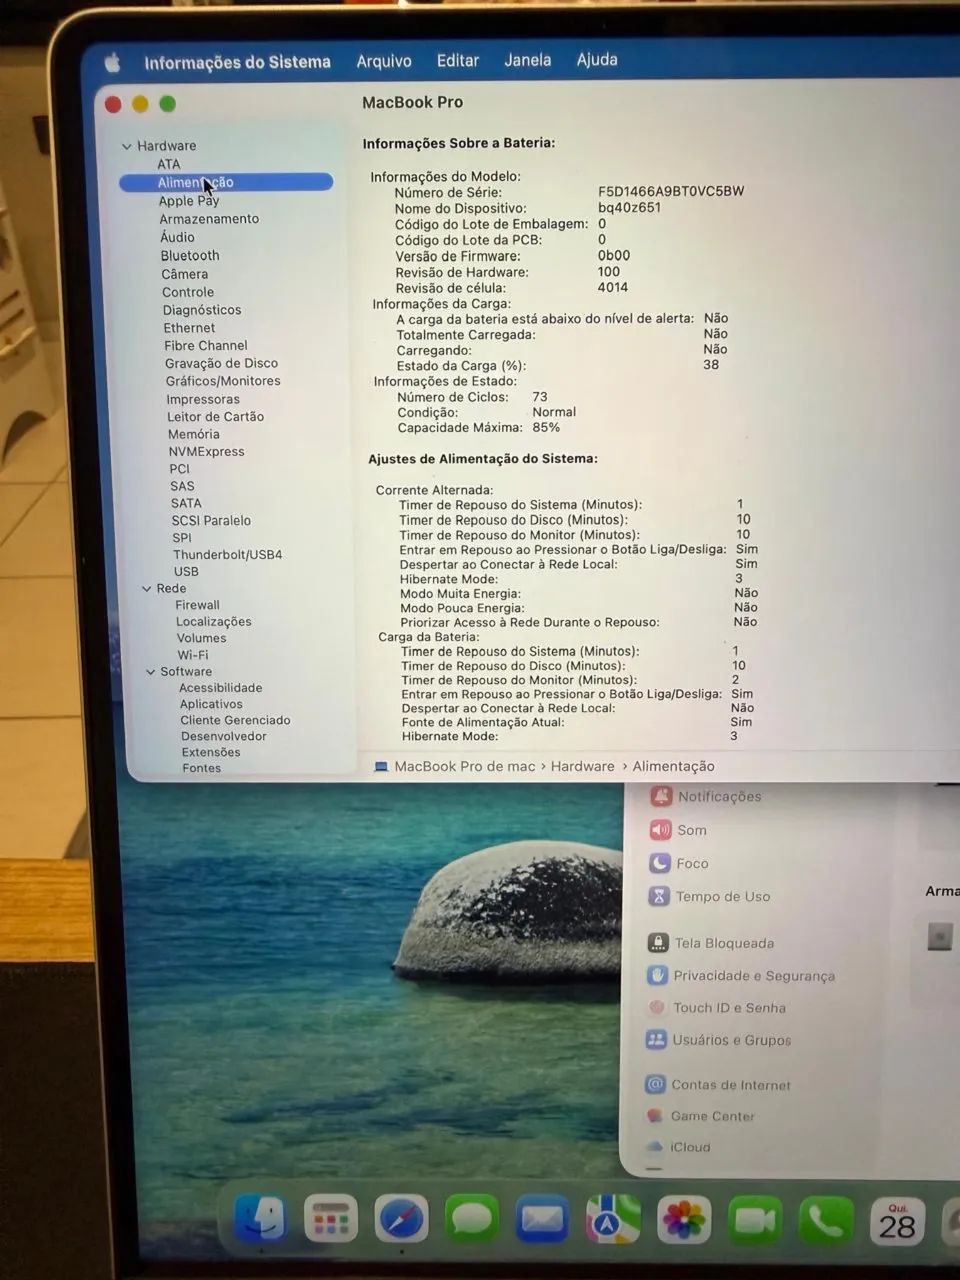This screenshot has height=1280, width=960.
Task: Select Acessibilidade under Software
Action: (221, 688)
